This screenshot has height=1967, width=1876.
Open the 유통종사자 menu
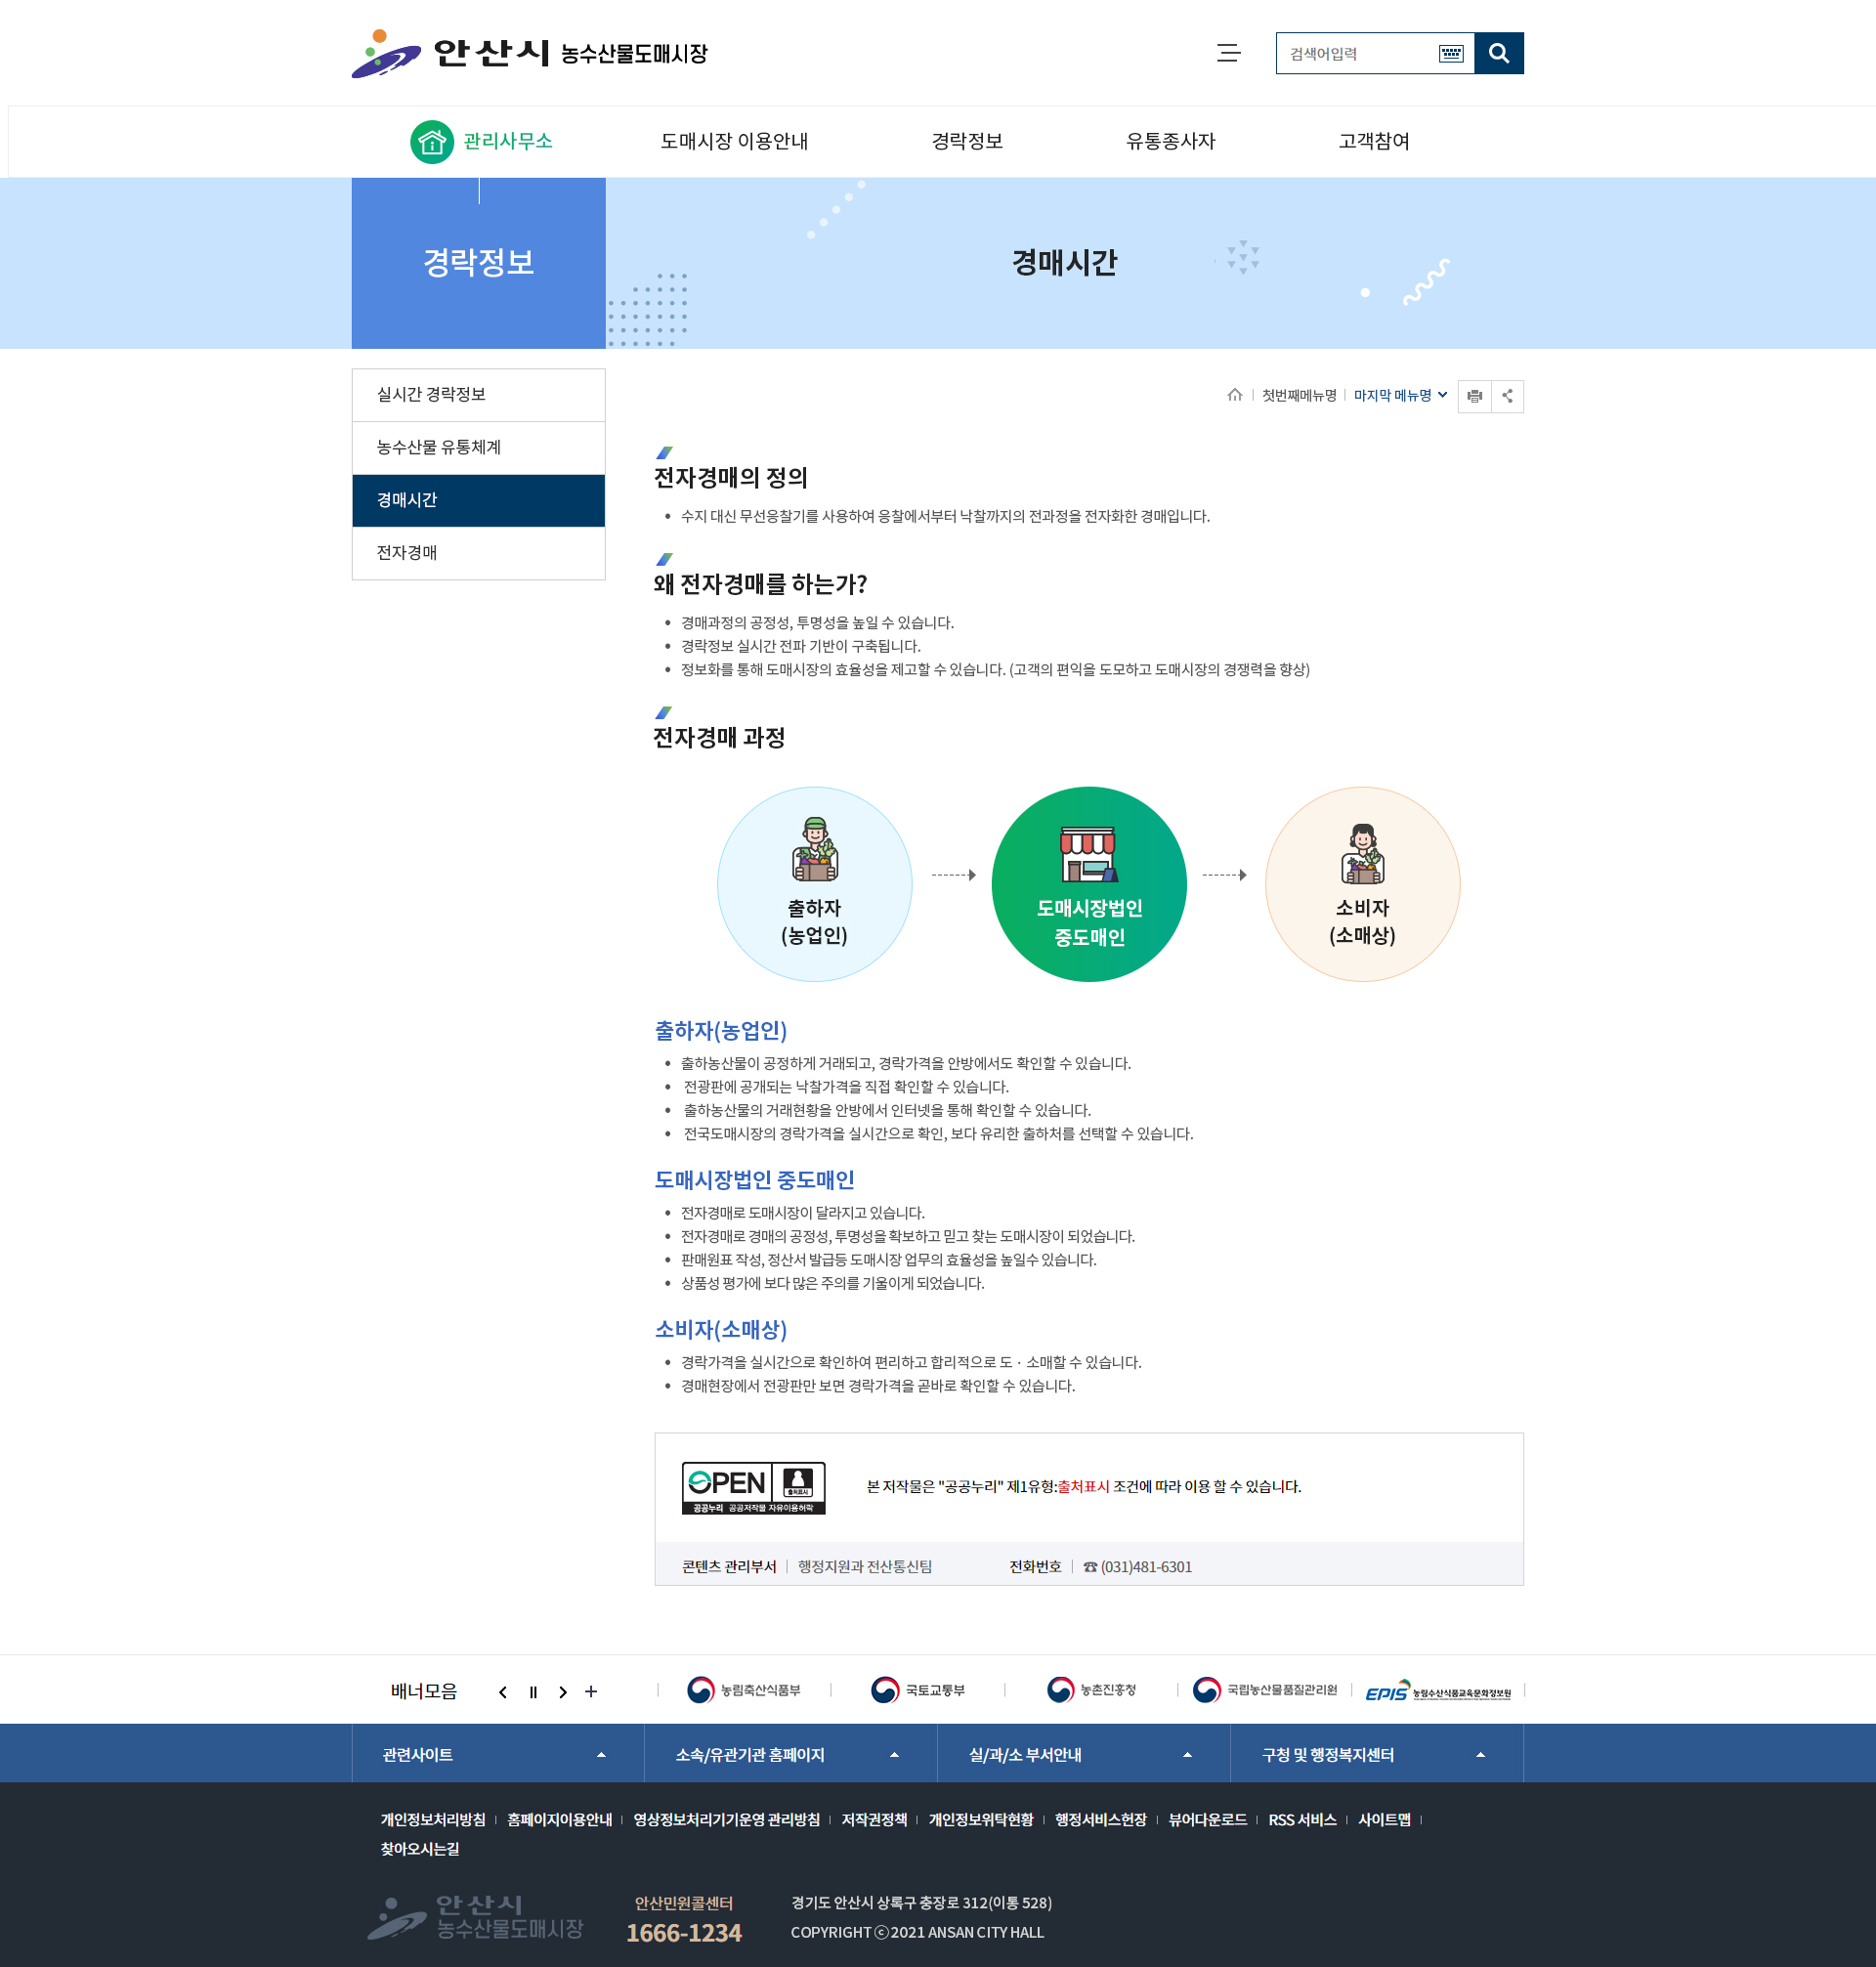point(1170,141)
